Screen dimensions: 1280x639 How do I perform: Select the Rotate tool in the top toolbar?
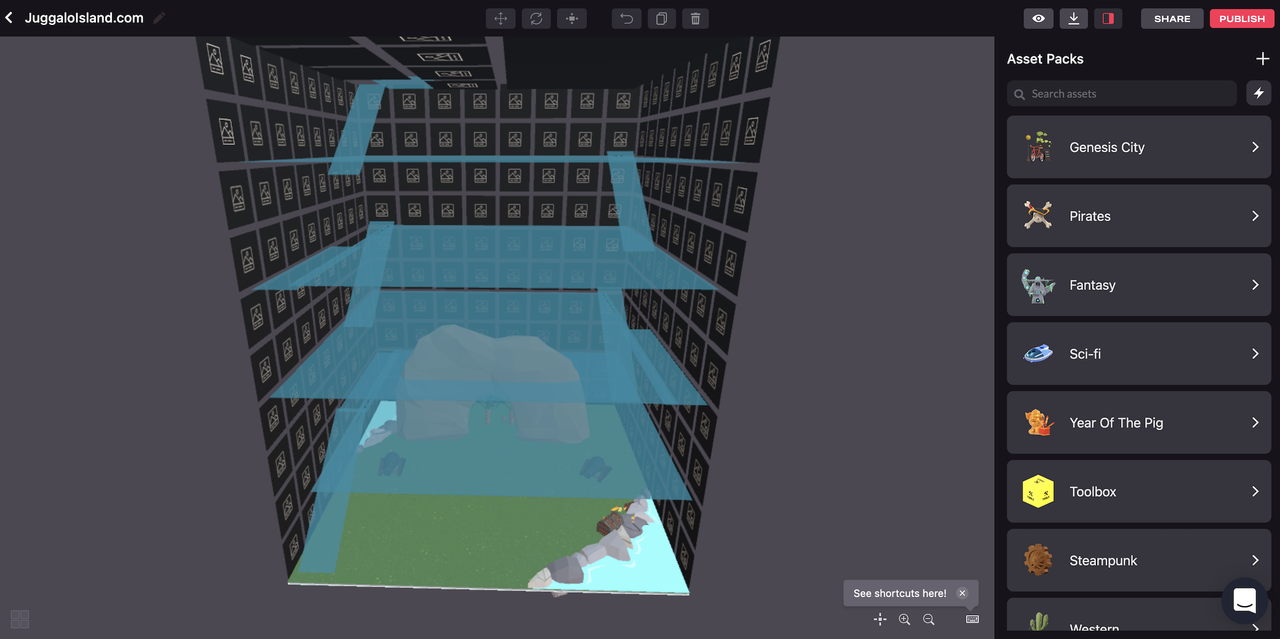(x=536, y=18)
